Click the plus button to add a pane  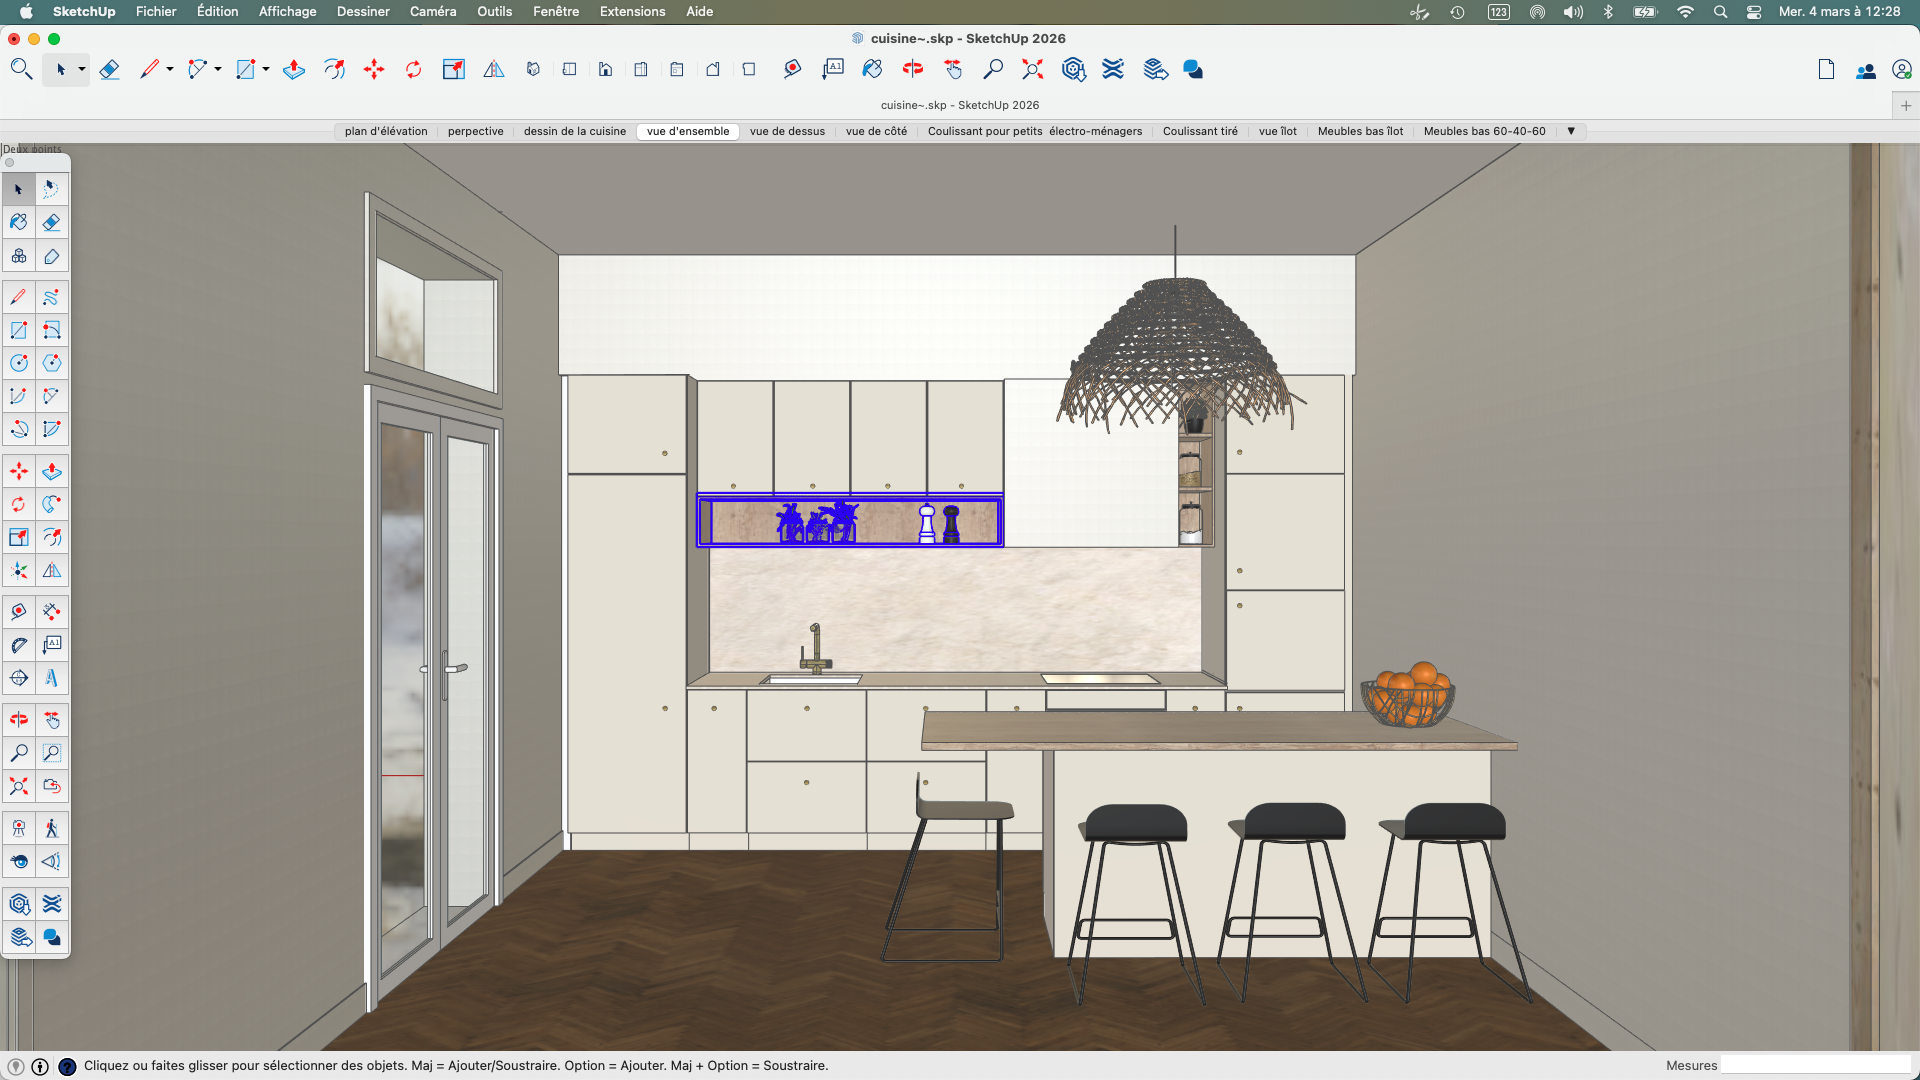(x=1907, y=105)
